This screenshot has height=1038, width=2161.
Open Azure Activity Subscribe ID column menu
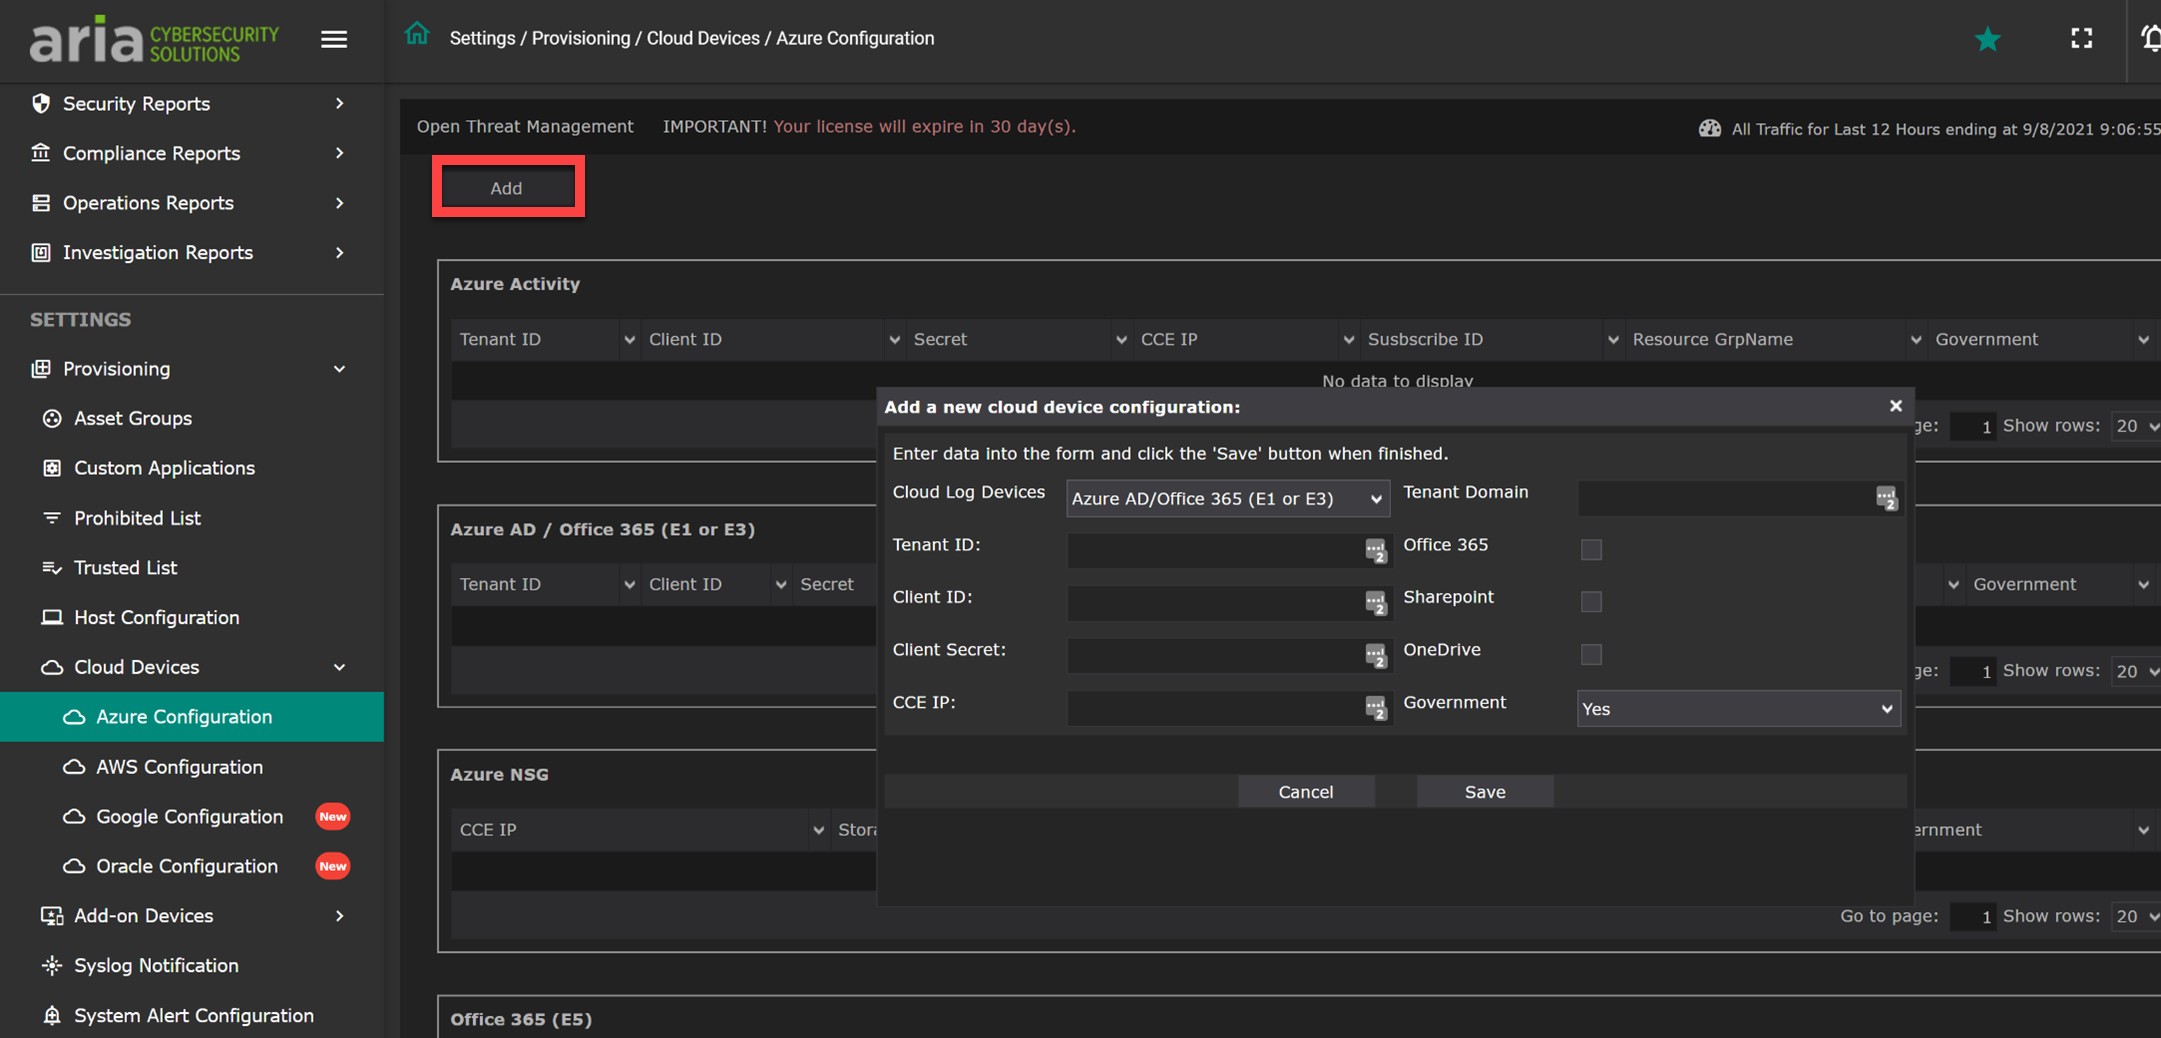[x=1613, y=340]
